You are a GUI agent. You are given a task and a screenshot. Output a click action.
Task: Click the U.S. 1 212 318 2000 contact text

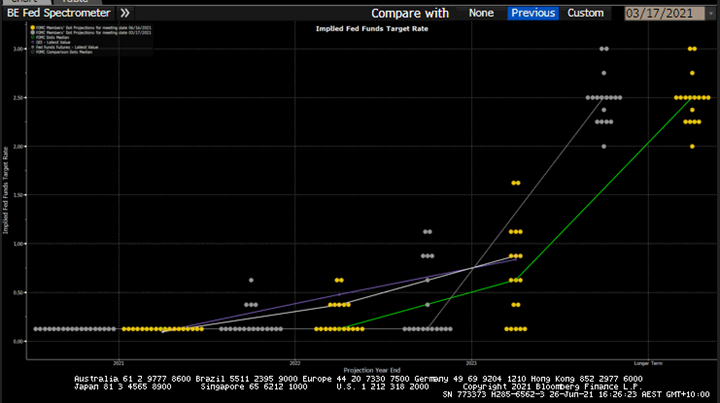click(x=382, y=386)
